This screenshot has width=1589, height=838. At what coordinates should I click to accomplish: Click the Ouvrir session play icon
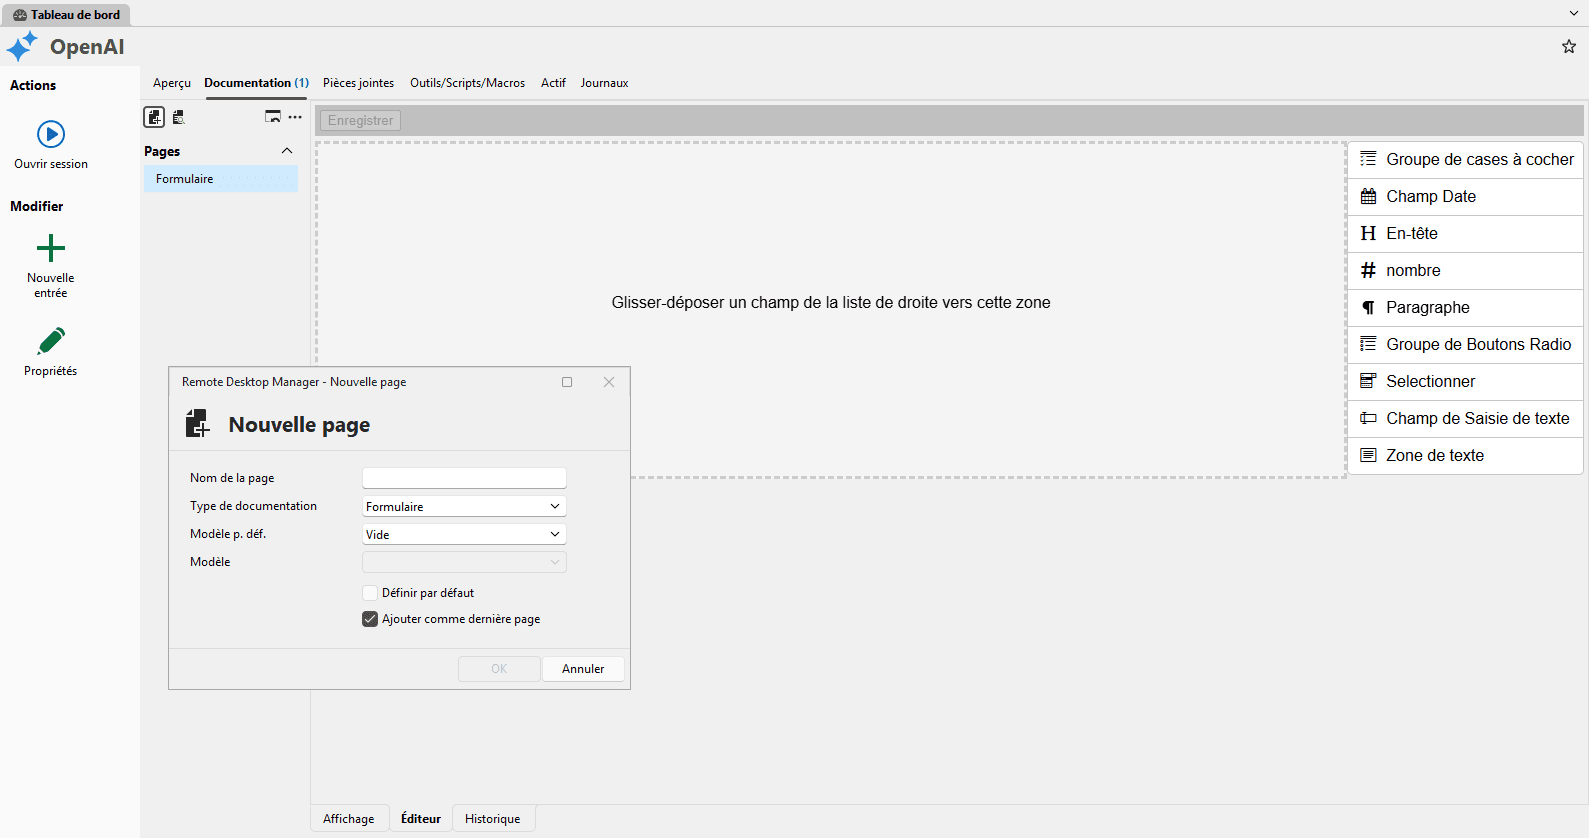click(x=51, y=134)
